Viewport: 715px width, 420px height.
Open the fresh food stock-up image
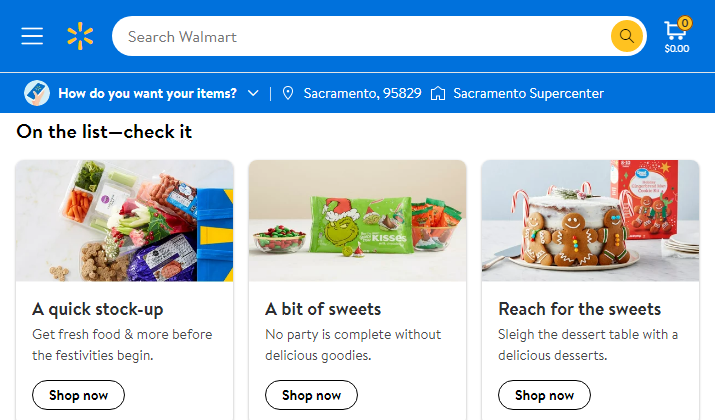[125, 221]
